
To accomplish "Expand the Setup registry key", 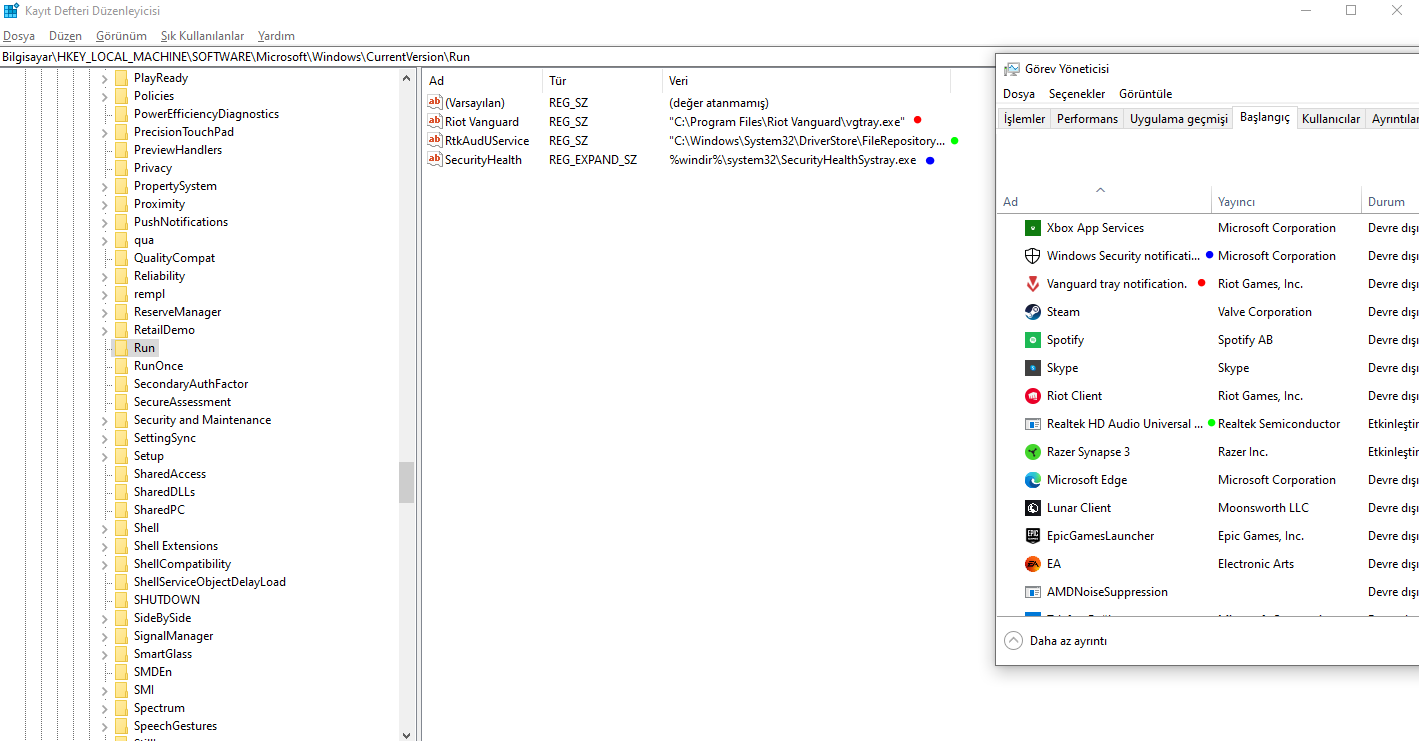I will [104, 456].
